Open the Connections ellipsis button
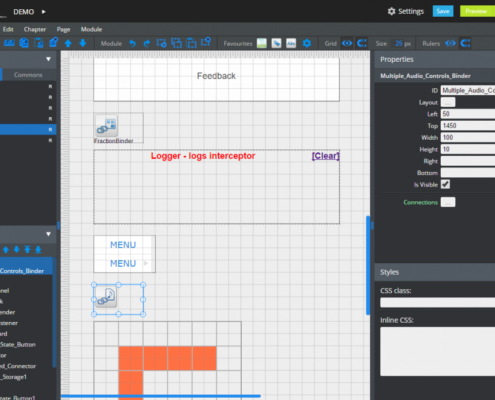This screenshot has height=400, width=495. [x=448, y=202]
